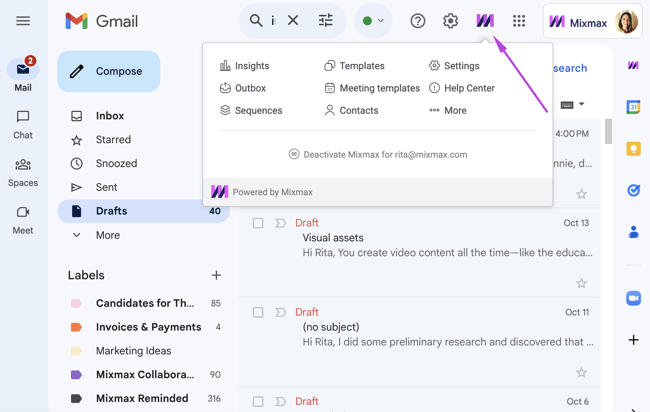
Task: Open the Visual assets draft email
Action: (420, 252)
